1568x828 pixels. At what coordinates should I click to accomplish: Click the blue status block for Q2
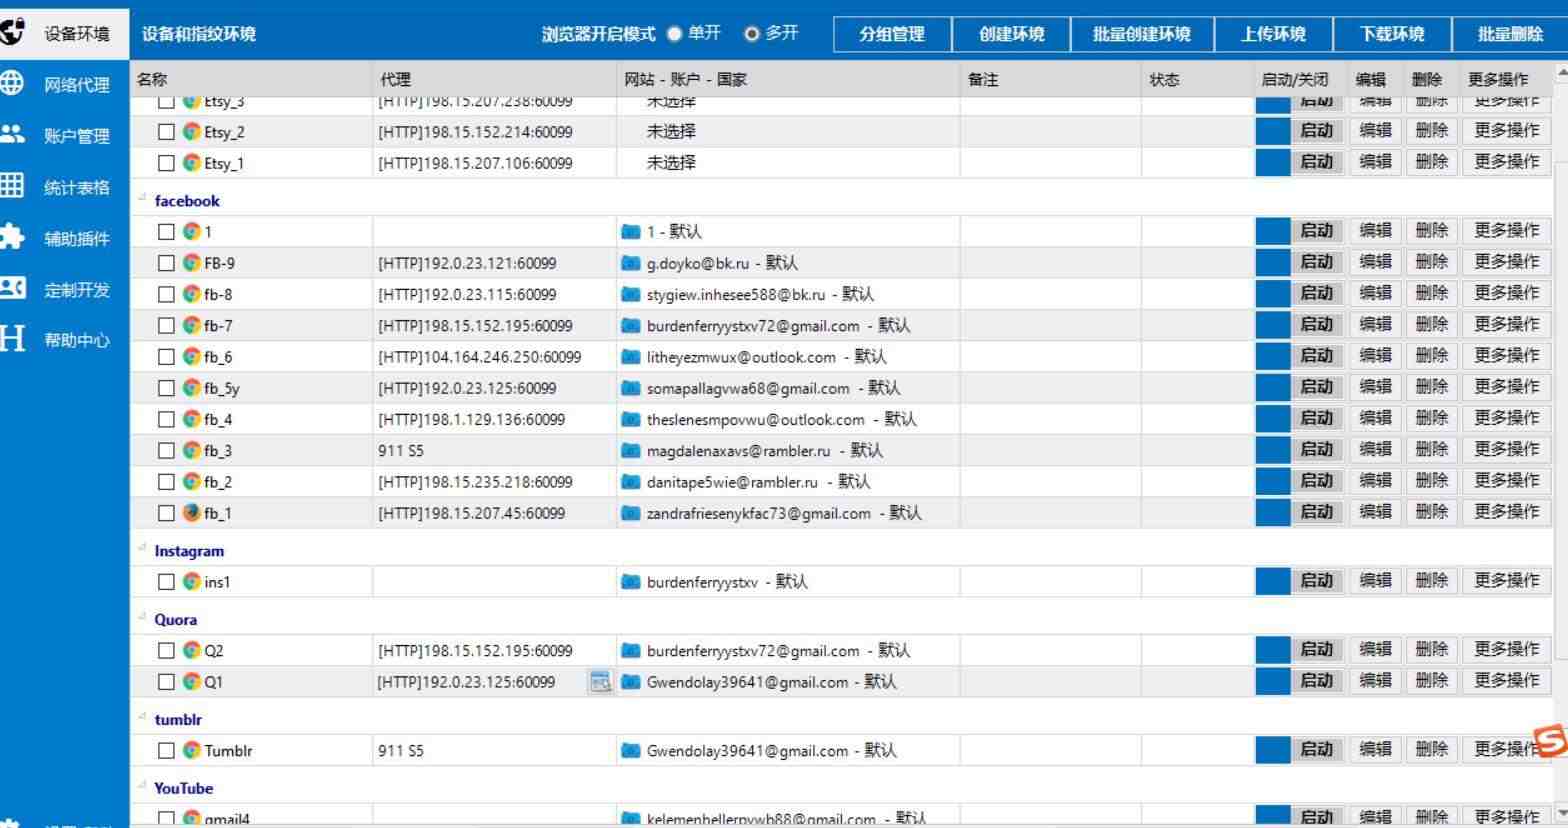pyautogui.click(x=1273, y=649)
